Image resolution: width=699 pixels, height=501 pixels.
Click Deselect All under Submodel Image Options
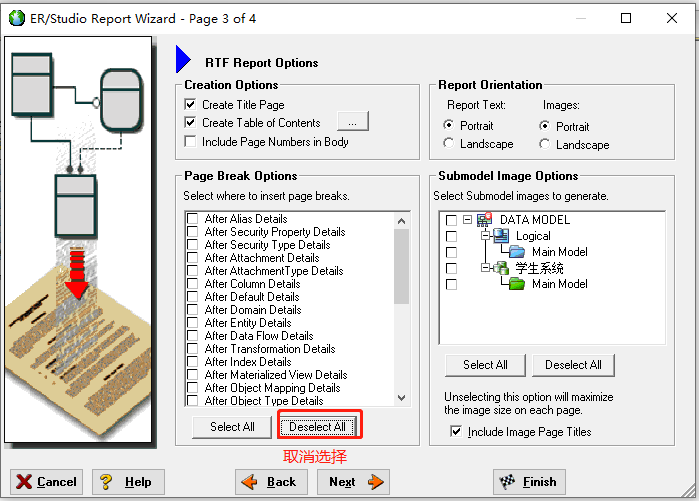click(x=573, y=365)
